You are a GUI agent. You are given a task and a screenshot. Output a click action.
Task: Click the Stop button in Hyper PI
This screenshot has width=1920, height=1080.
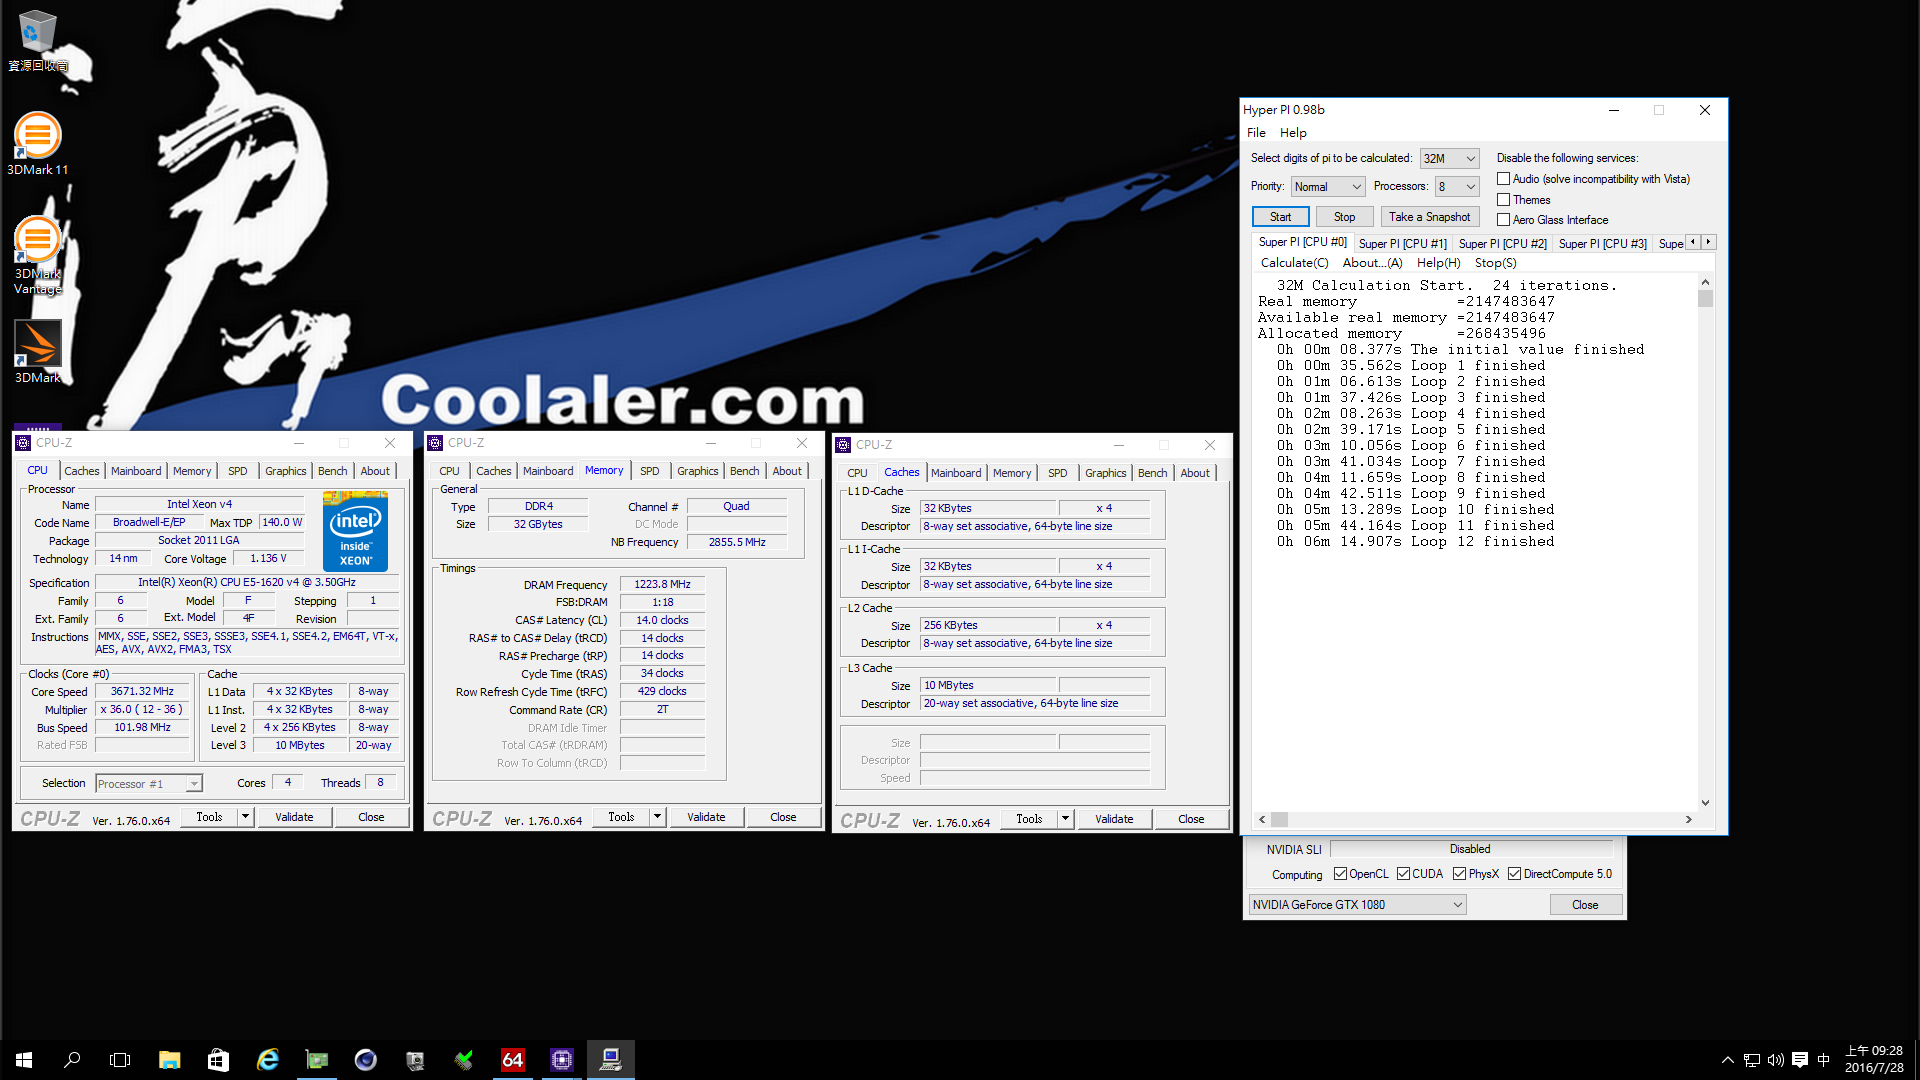point(1344,217)
